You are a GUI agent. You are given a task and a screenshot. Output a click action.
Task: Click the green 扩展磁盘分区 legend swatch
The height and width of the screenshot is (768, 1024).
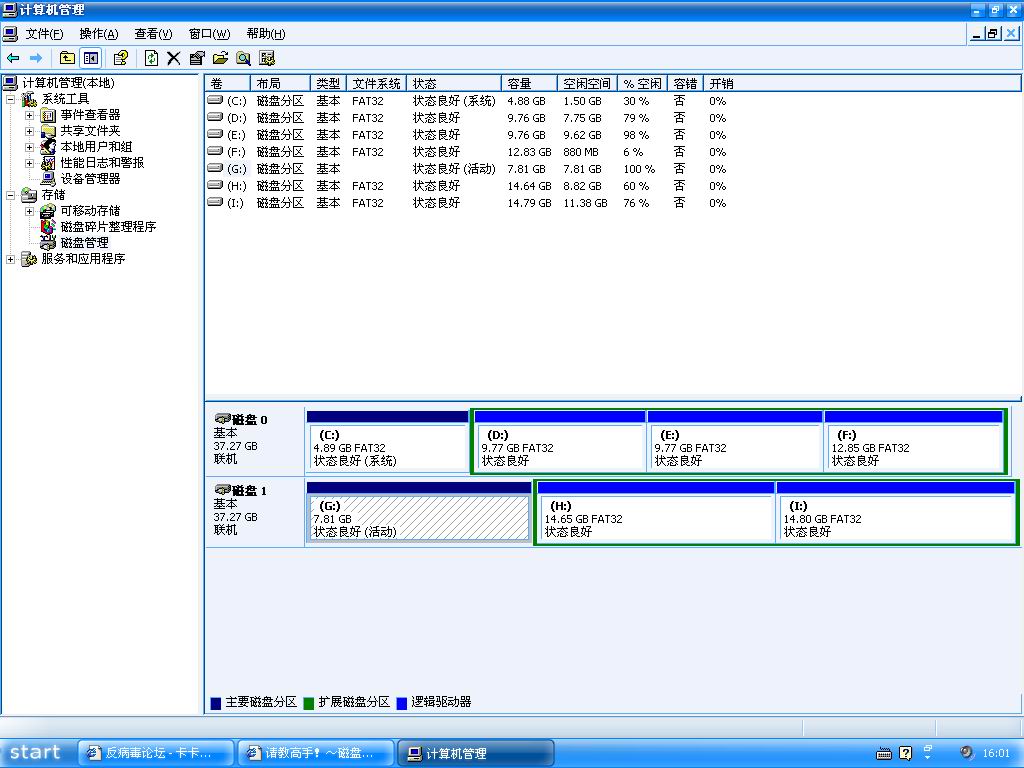click(309, 703)
